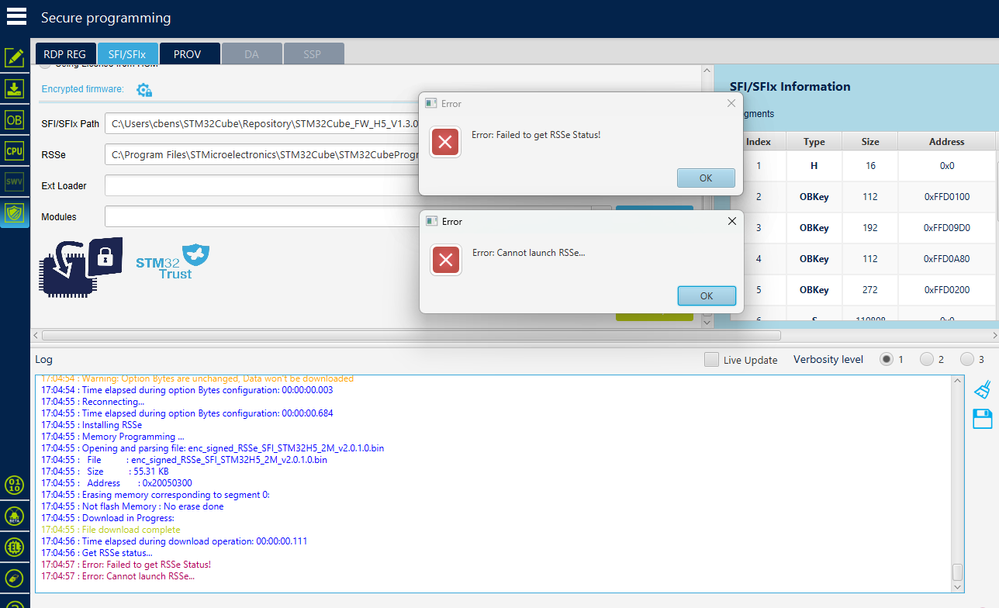Open the beta bug sidebar icon

pos(14,516)
